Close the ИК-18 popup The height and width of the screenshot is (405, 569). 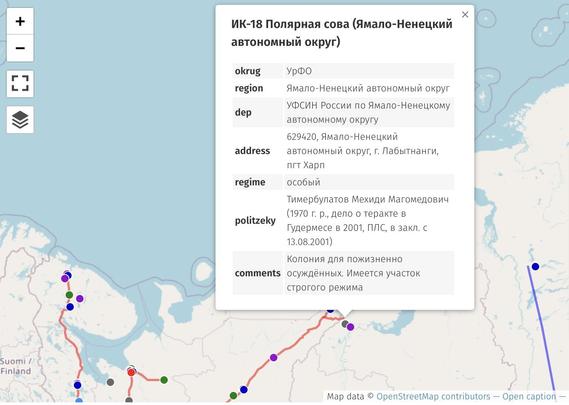point(465,15)
